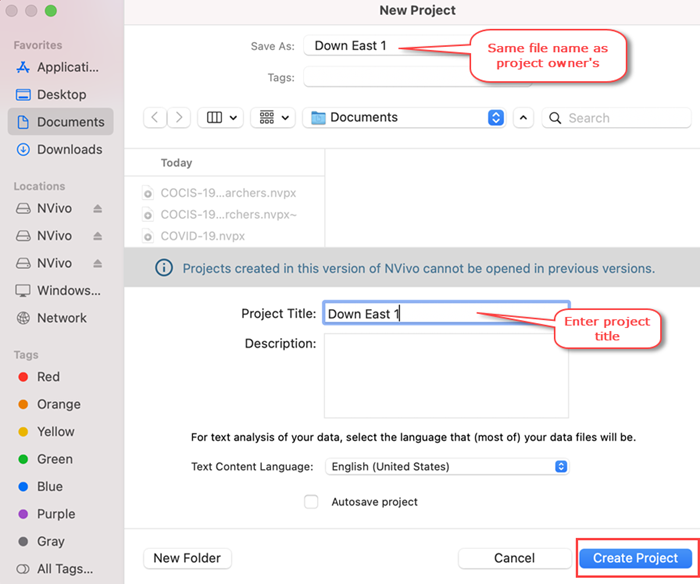Eject the third NVivo volume
The width and height of the screenshot is (700, 584).
click(x=97, y=263)
